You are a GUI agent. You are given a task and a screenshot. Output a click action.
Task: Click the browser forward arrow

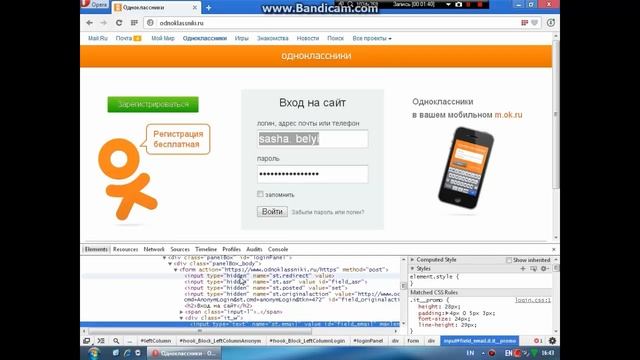point(104,23)
